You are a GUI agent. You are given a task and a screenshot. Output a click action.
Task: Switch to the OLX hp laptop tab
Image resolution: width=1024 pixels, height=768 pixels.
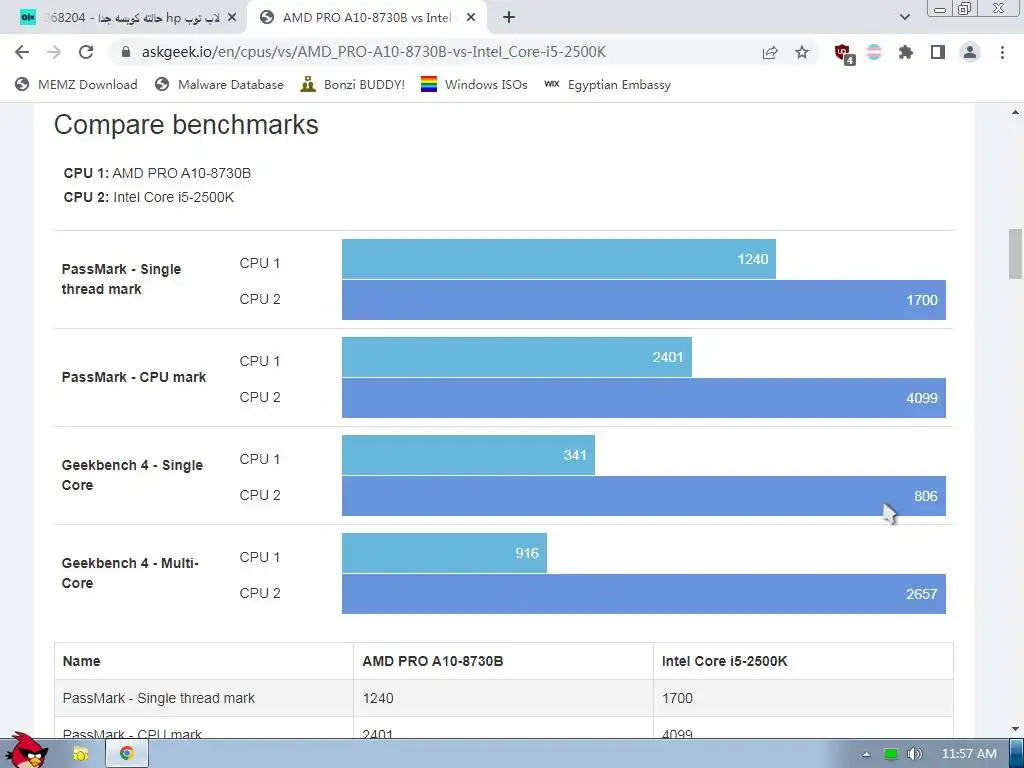124,18
